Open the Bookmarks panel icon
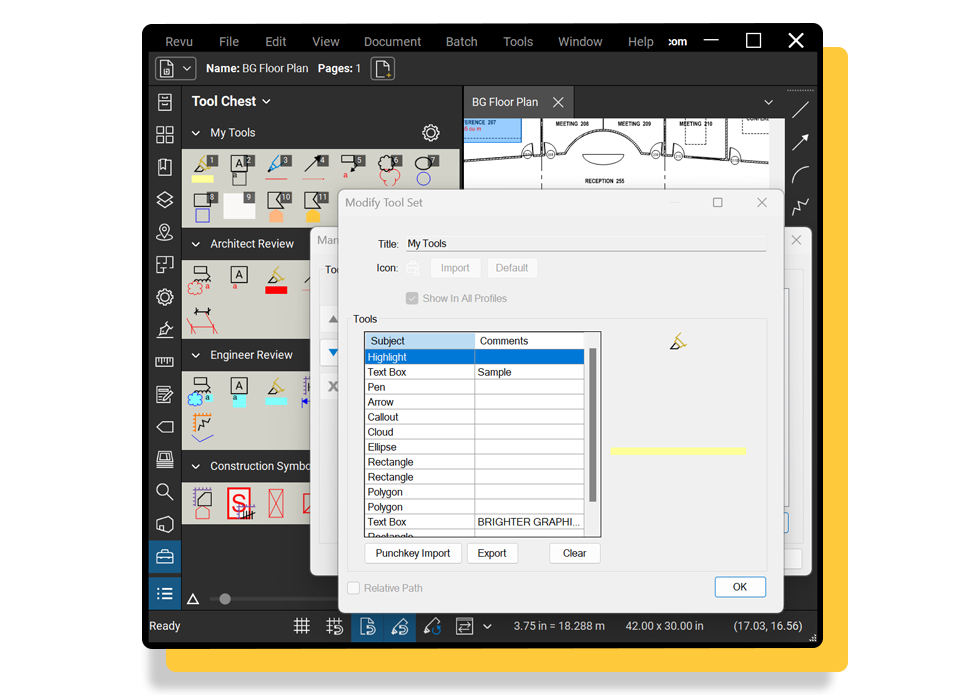The width and height of the screenshot is (973, 695). pyautogui.click(x=164, y=167)
